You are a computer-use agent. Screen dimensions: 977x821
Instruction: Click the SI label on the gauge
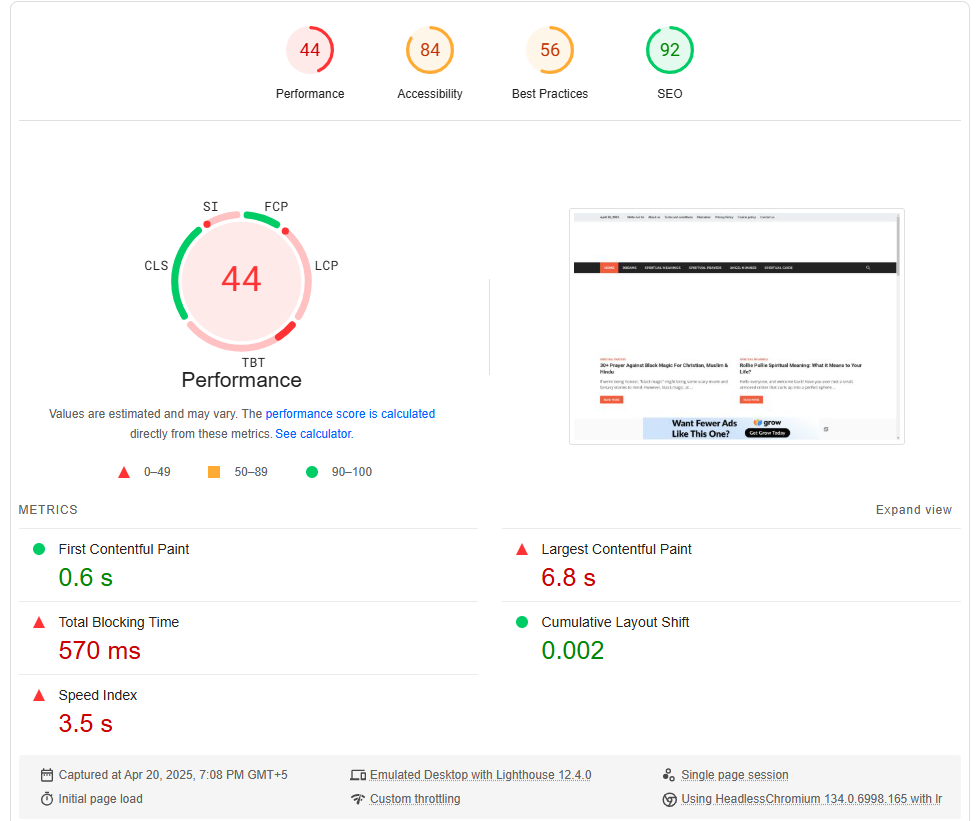[211, 206]
